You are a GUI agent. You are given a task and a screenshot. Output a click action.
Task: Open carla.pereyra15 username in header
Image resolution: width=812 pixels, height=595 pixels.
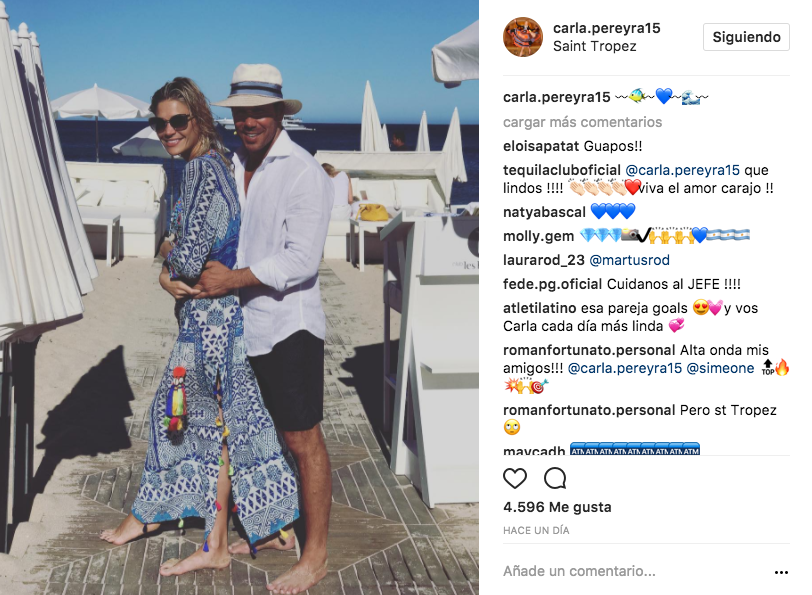pos(606,28)
